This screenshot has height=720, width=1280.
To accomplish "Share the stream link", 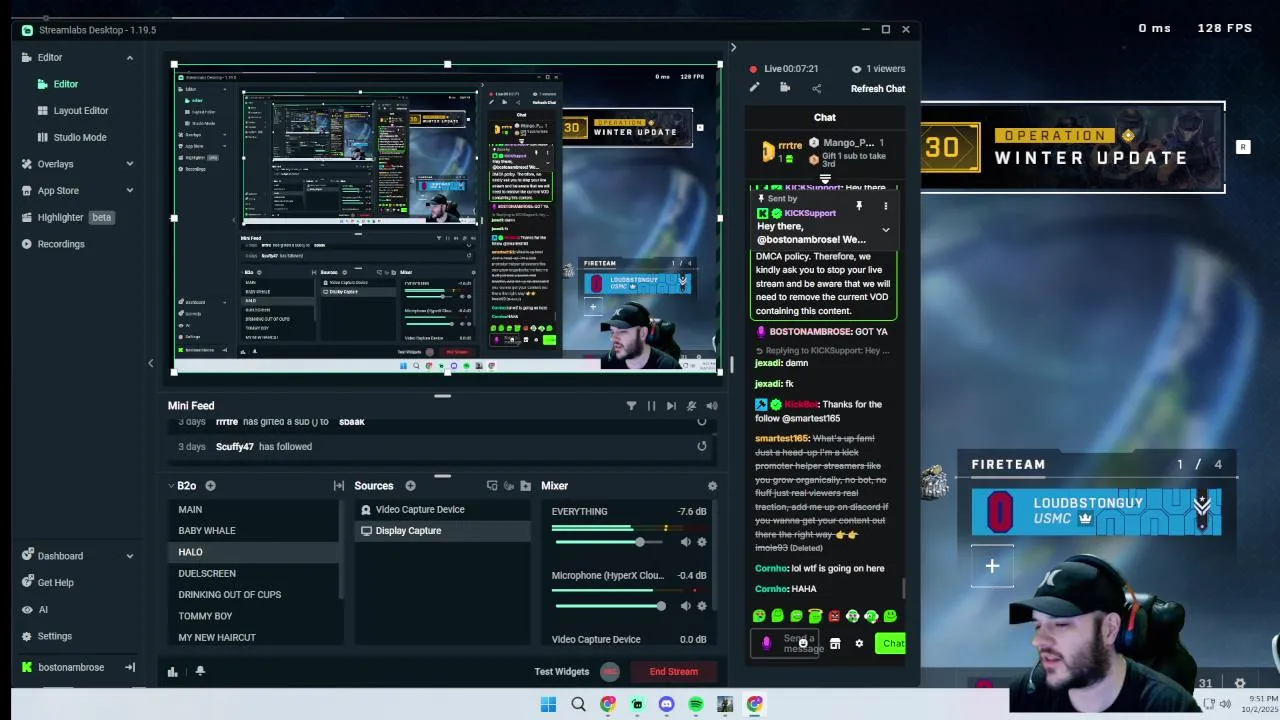I will [x=816, y=88].
